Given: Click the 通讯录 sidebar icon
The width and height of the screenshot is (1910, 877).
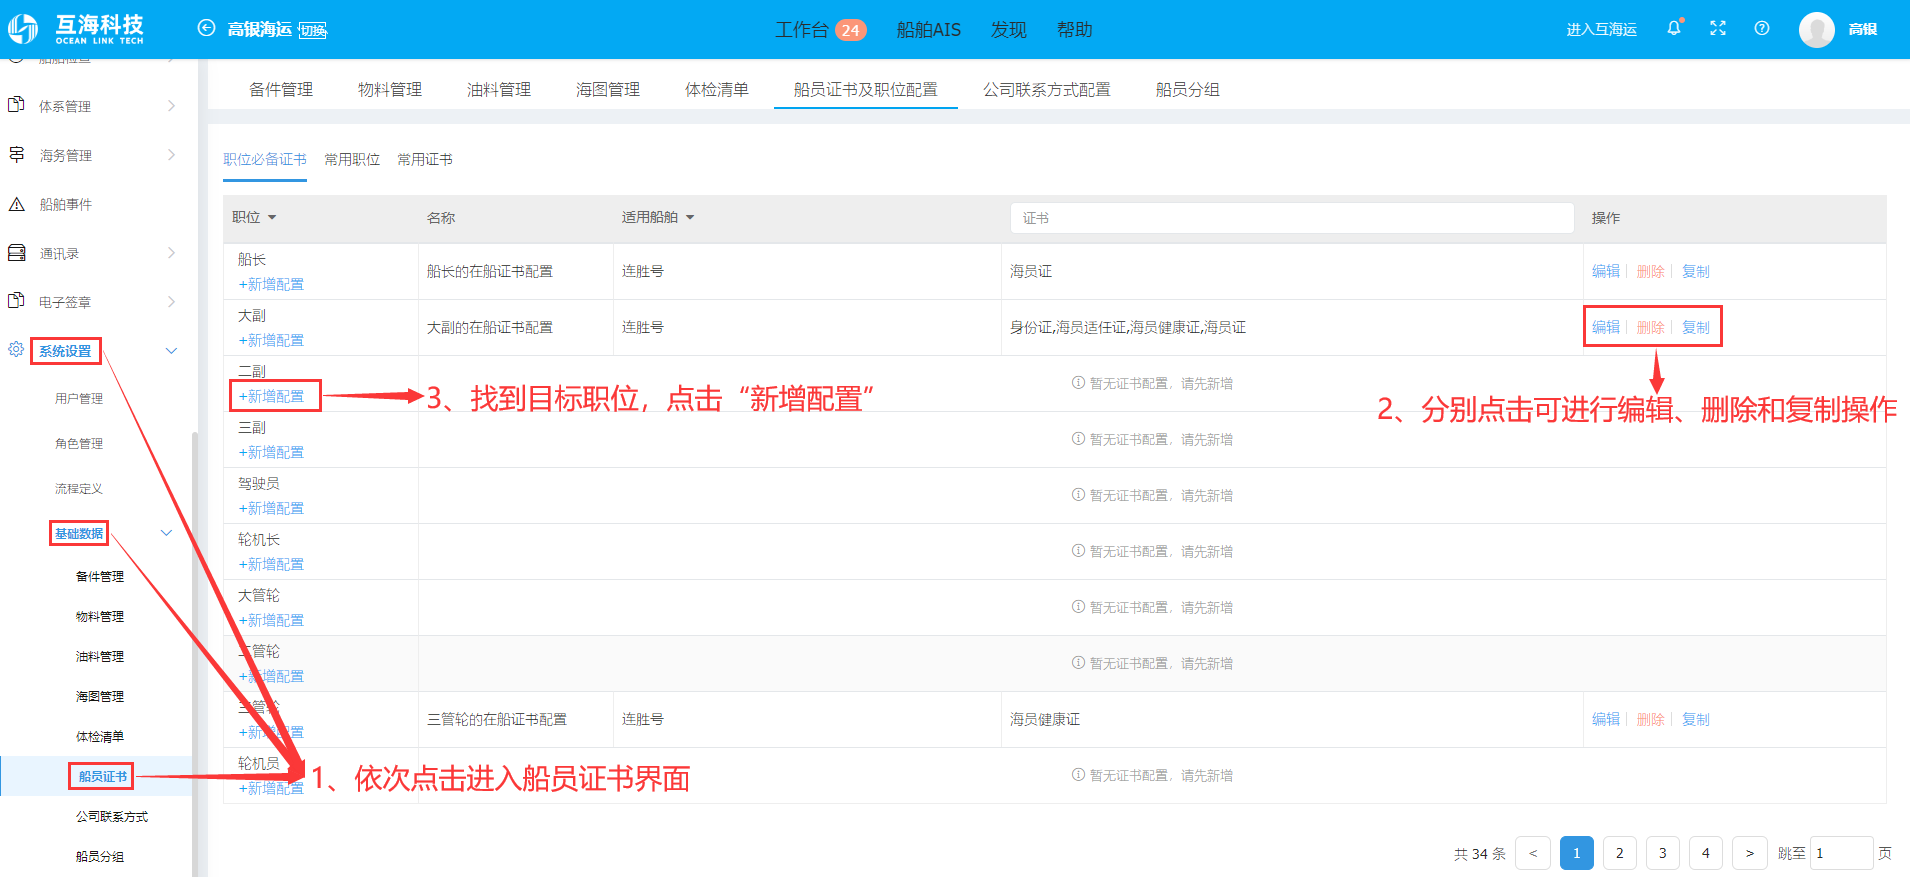Looking at the screenshot, I should pyautogui.click(x=16, y=253).
